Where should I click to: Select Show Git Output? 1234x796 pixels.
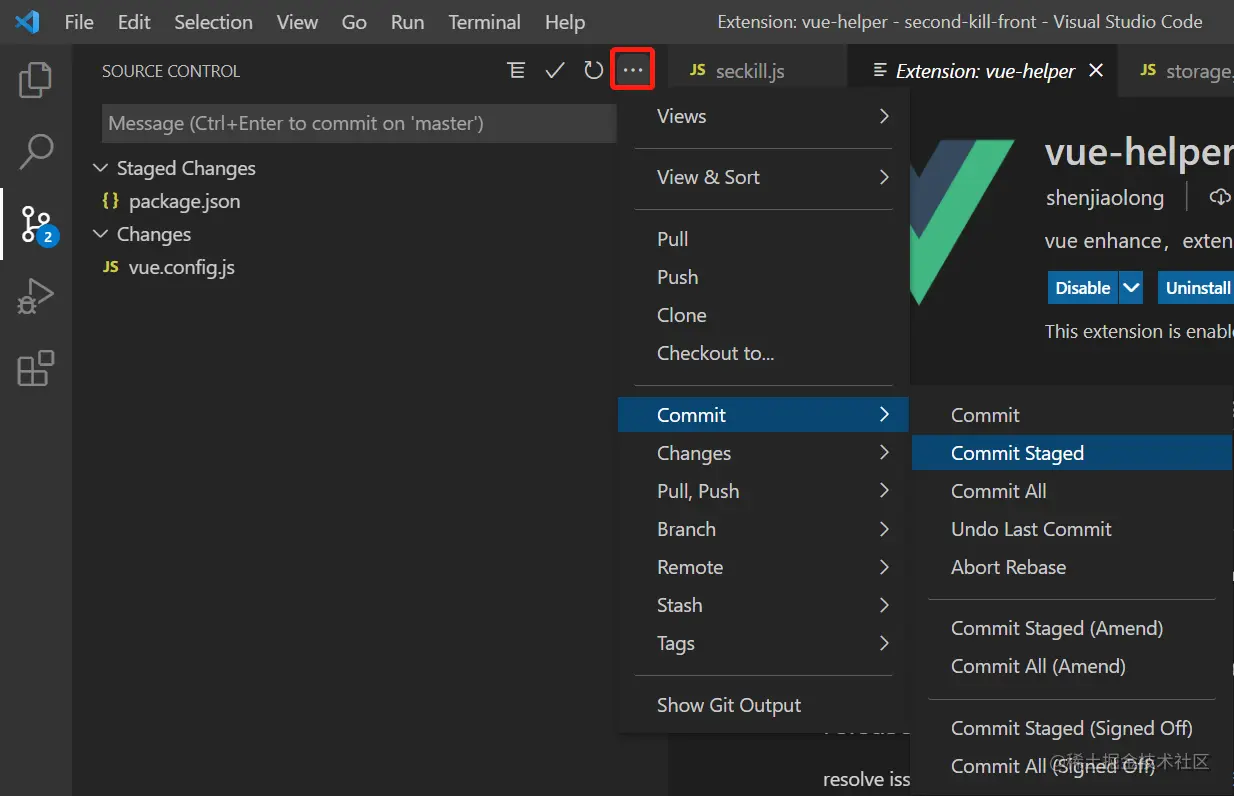pos(764,705)
